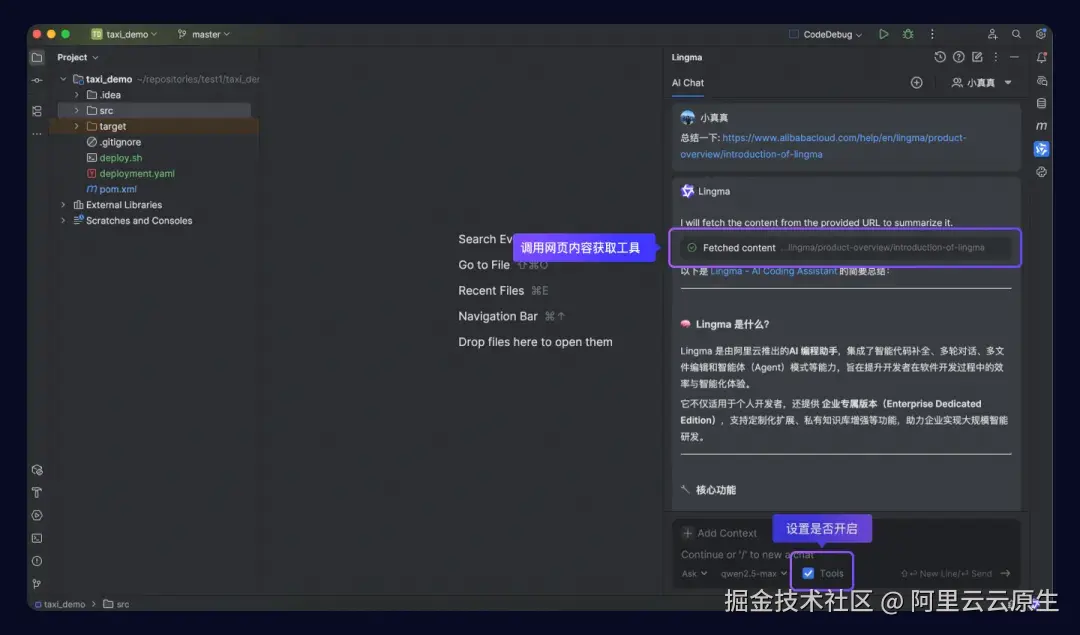This screenshot has width=1080, height=635.
Task: Open the Terminal tool window icon
Action: point(37,539)
